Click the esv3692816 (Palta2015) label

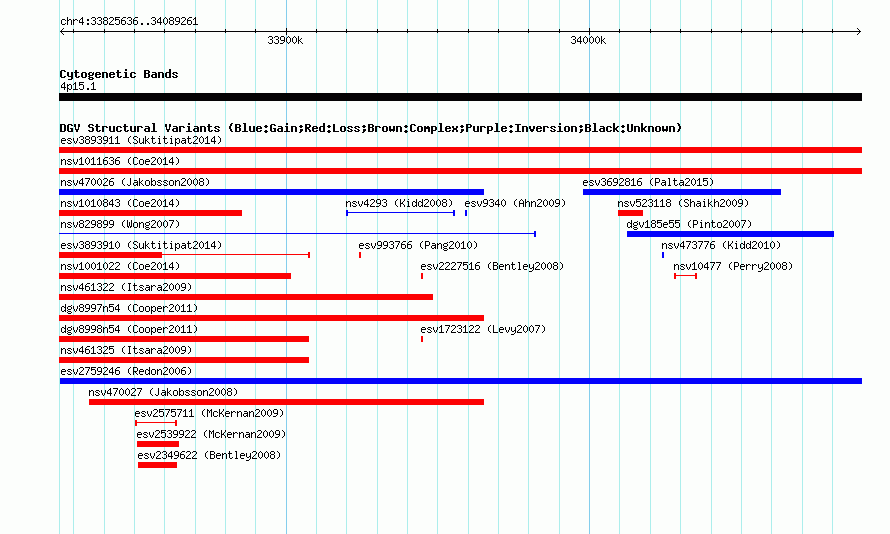(648, 182)
